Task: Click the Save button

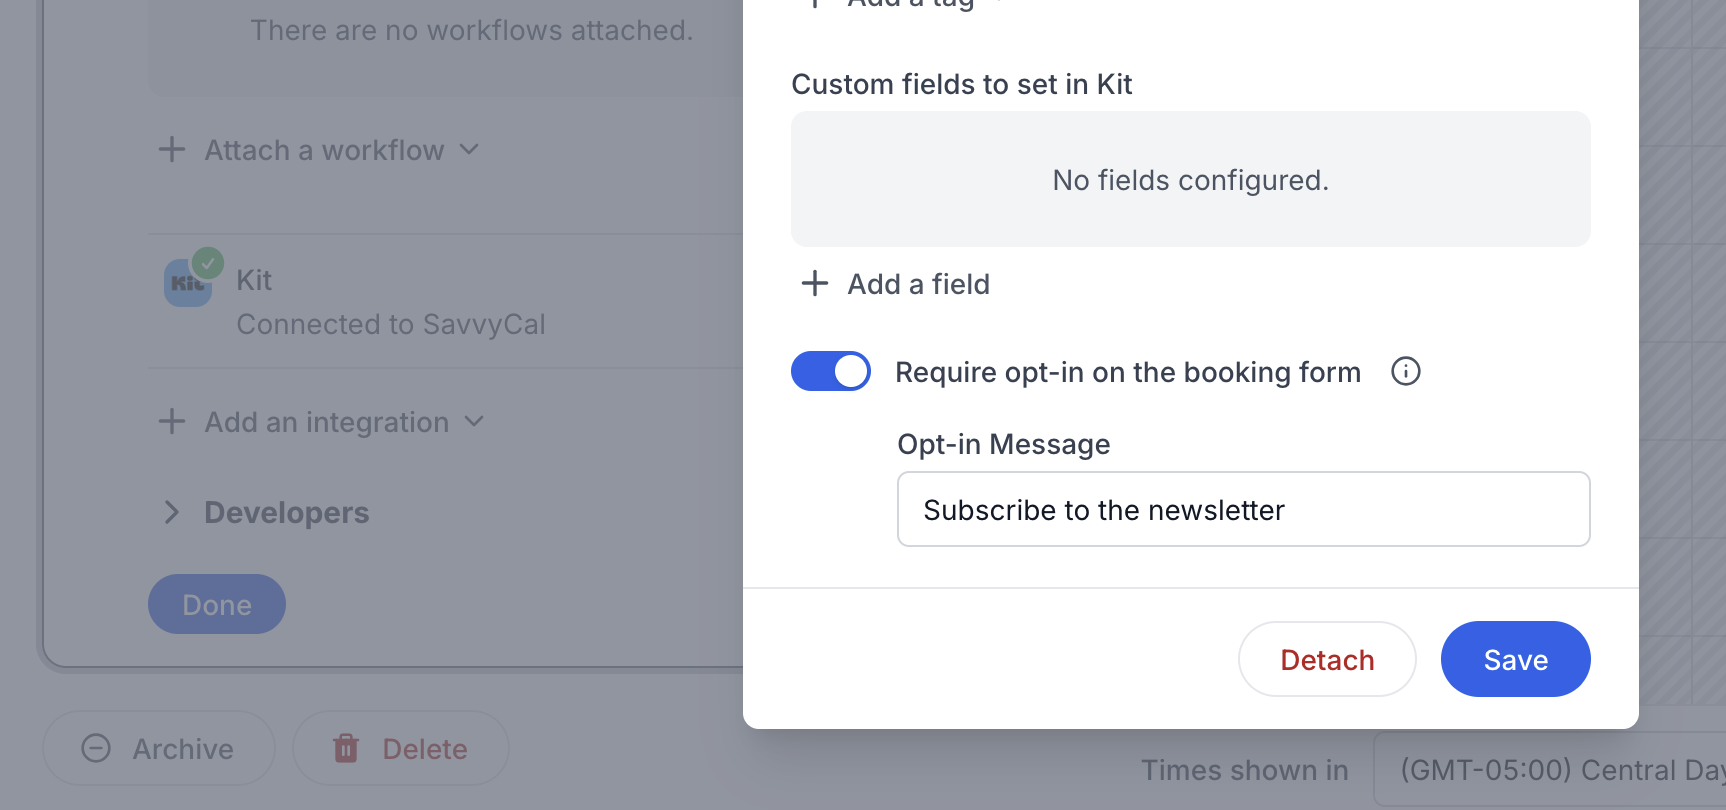Action: point(1515,660)
